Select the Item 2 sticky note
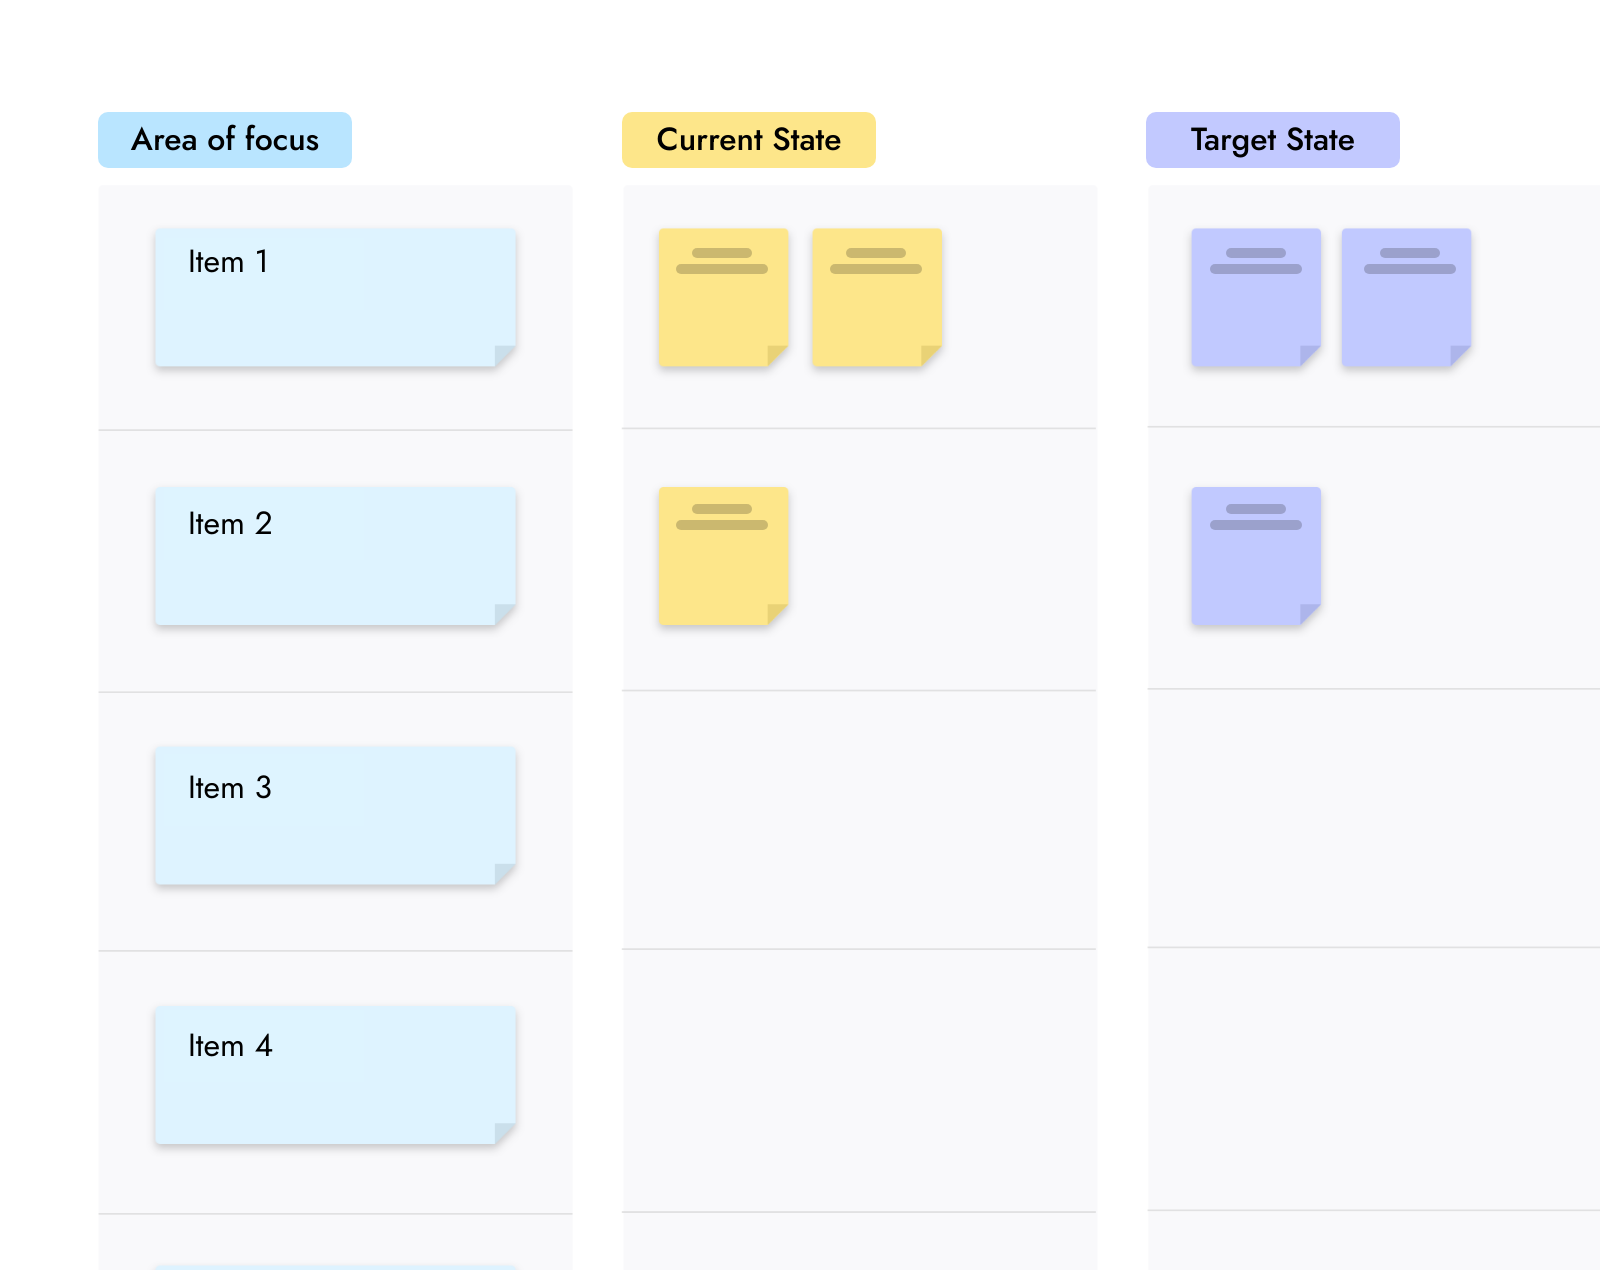Viewport: 1600px width, 1270px height. click(335, 556)
